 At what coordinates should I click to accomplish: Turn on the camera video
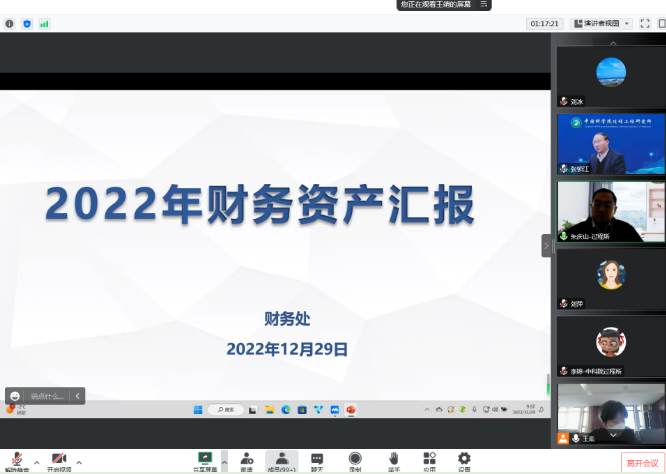coord(59,459)
